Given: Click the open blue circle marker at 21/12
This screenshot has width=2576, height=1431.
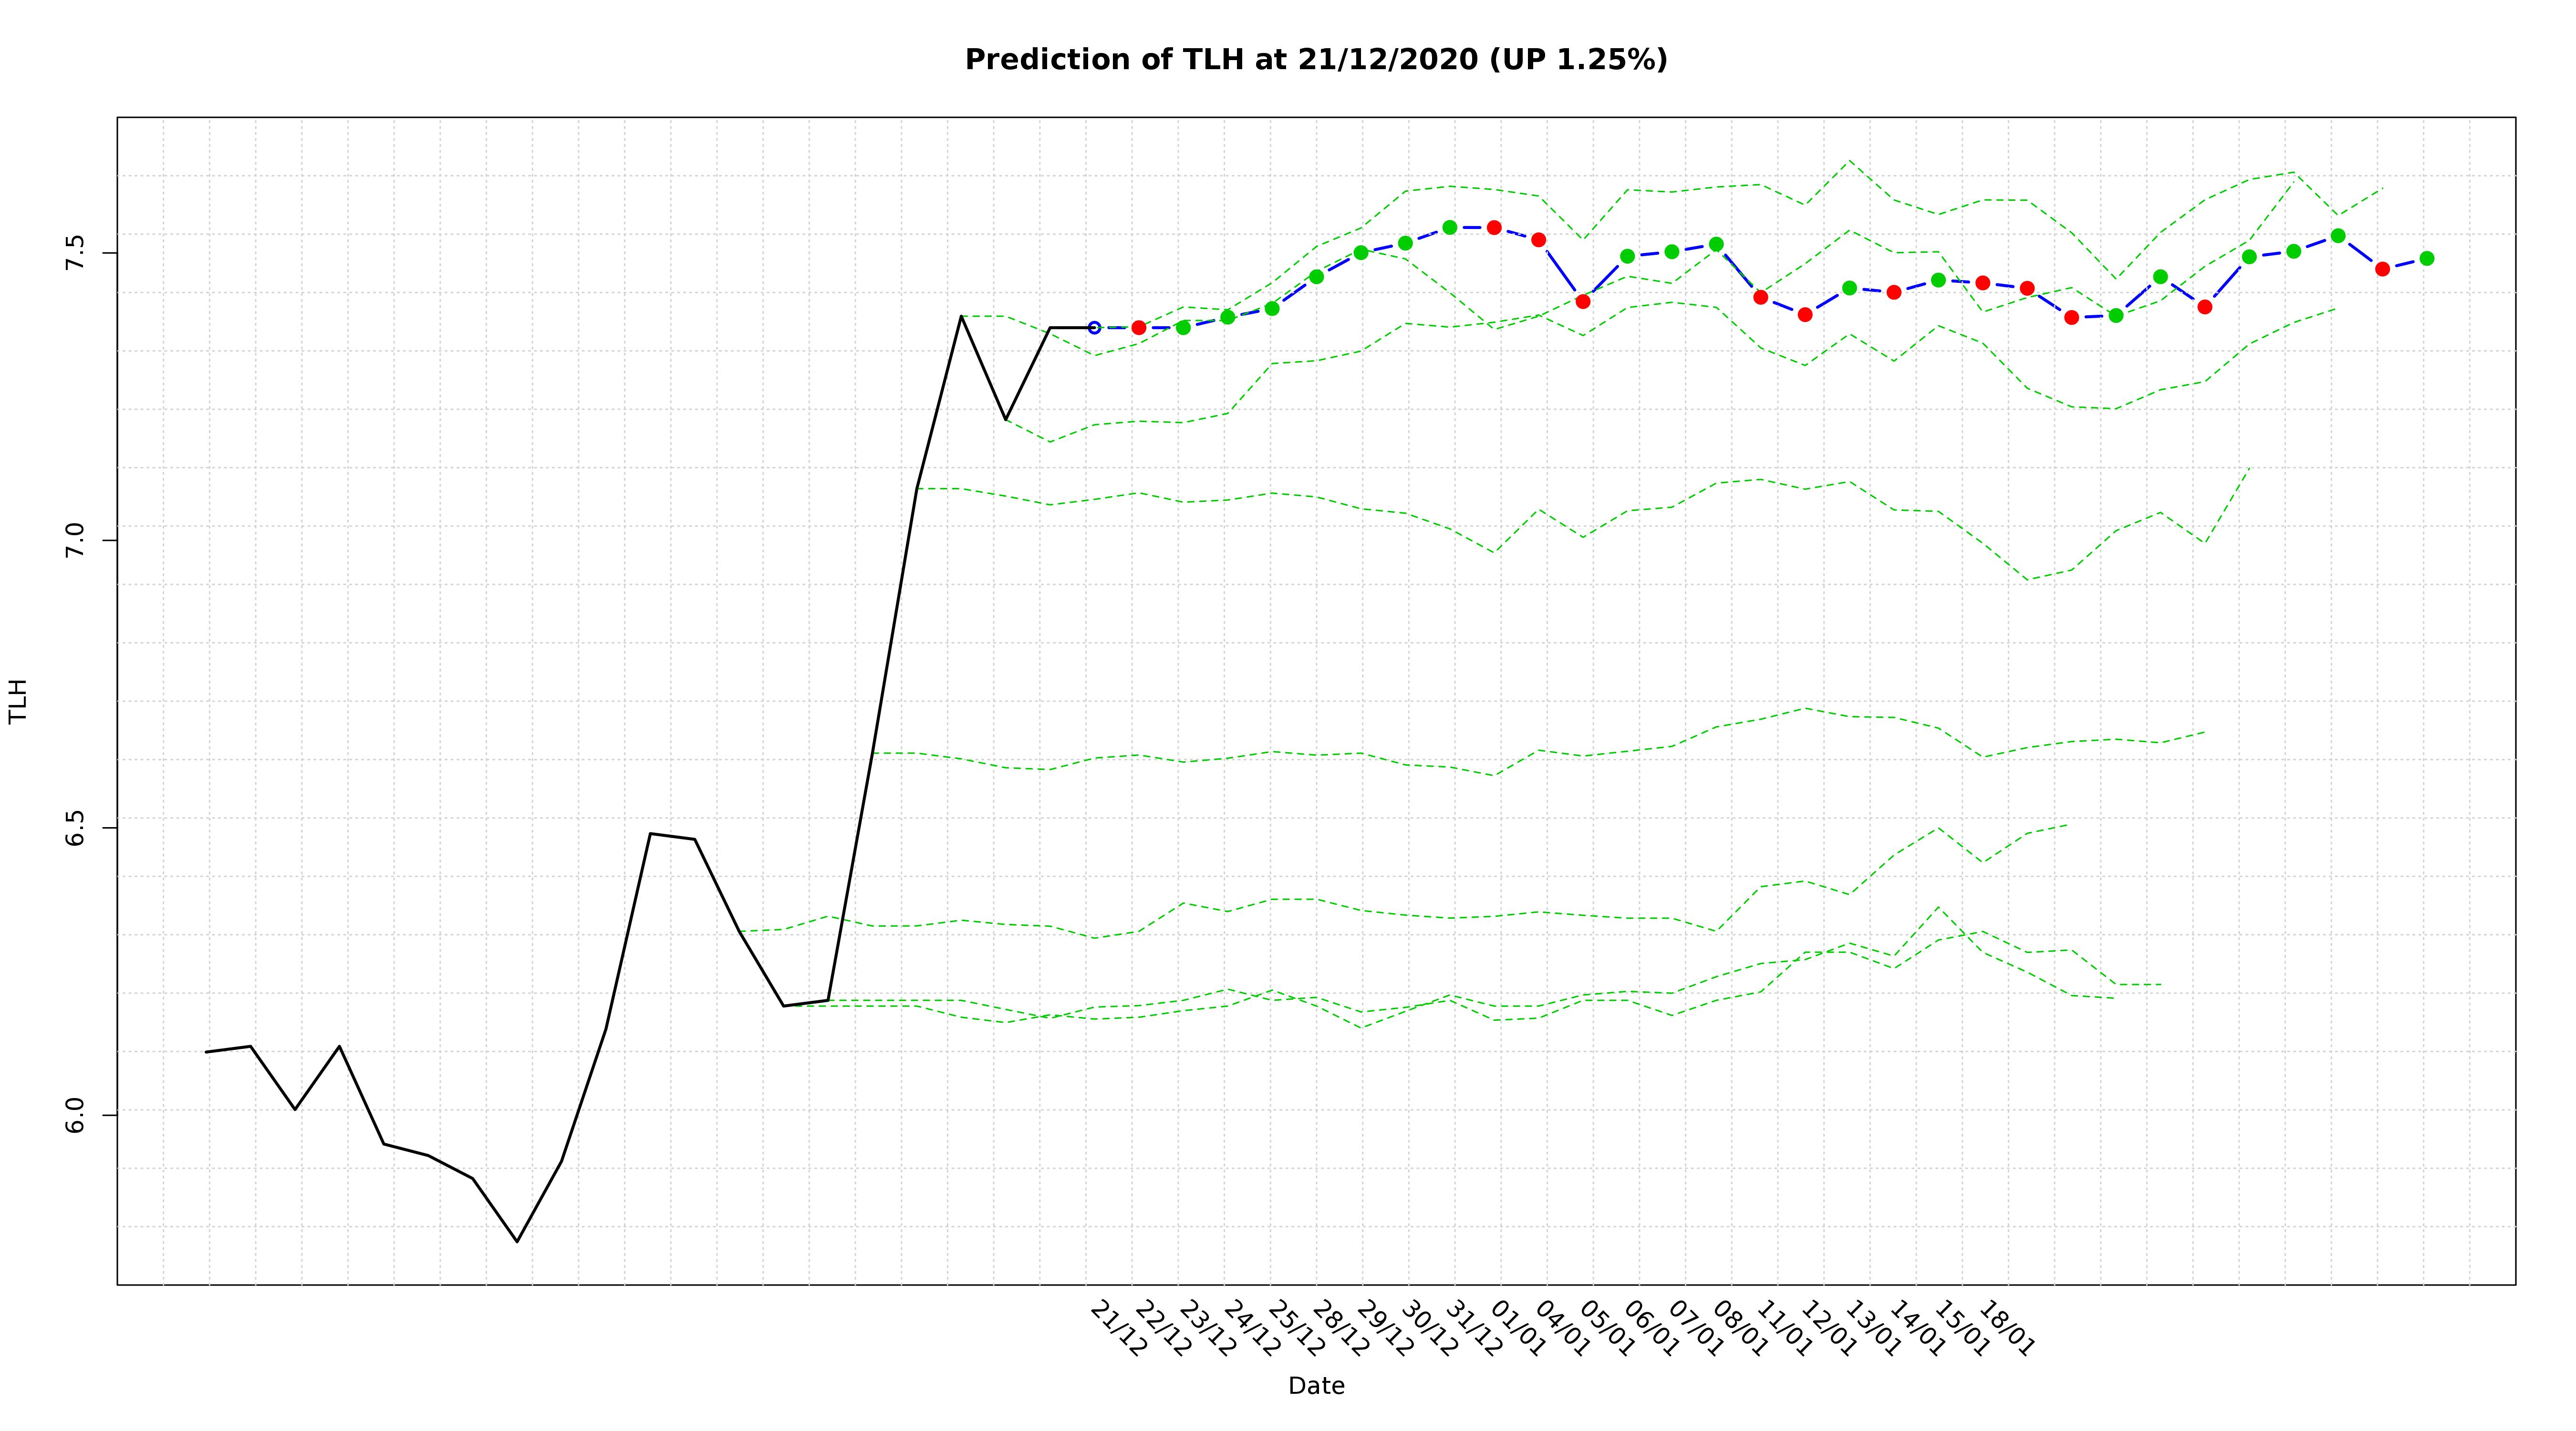Looking at the screenshot, I should 1094,328.
